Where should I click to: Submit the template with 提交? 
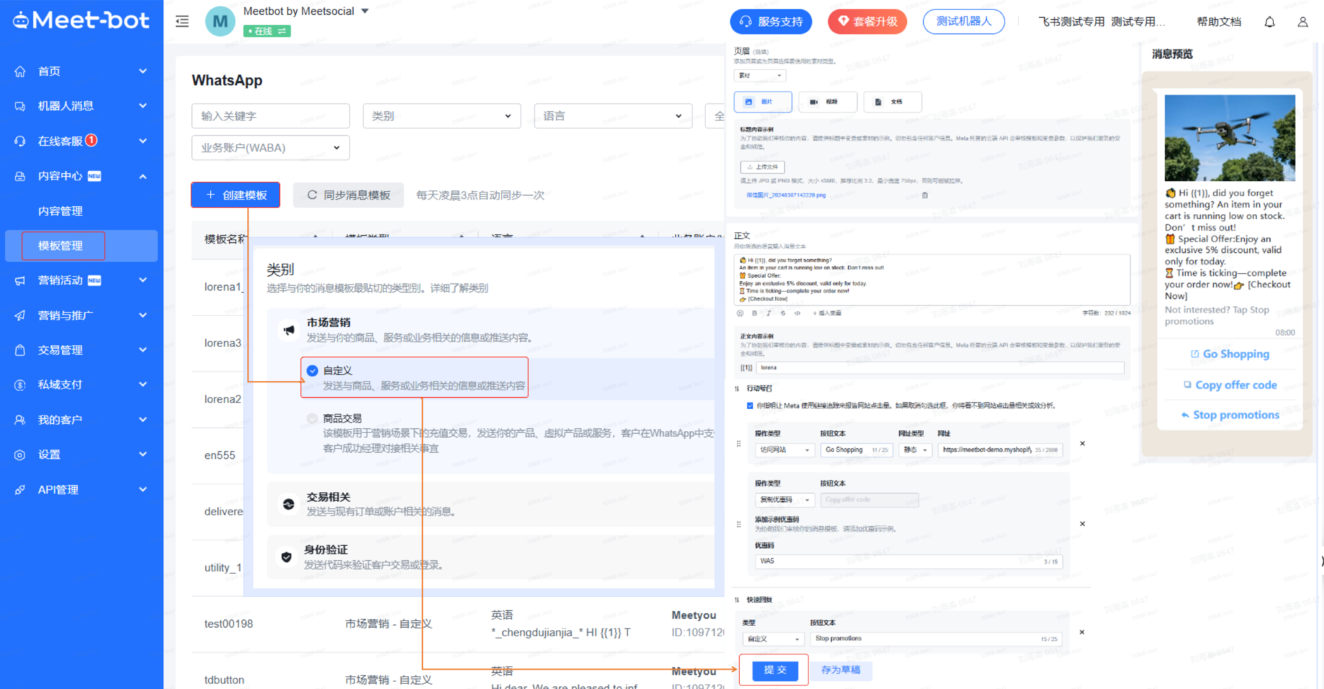pos(774,670)
